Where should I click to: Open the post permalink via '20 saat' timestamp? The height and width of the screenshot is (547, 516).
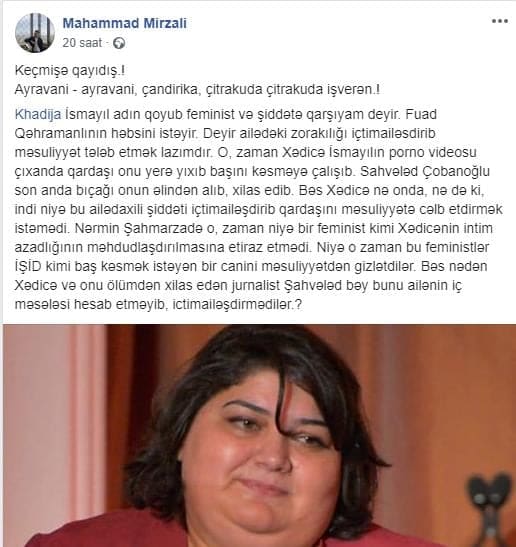[x=82, y=43]
